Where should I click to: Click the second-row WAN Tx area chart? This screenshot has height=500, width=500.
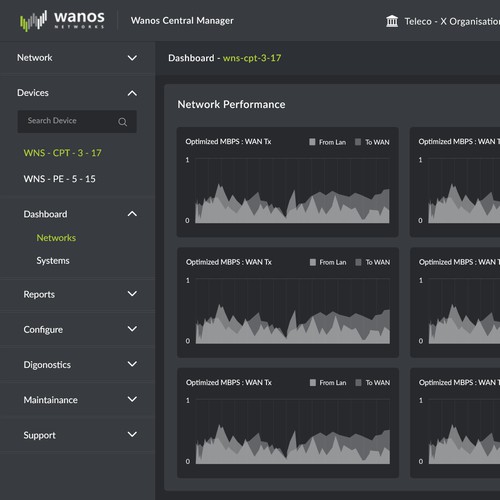click(x=292, y=311)
